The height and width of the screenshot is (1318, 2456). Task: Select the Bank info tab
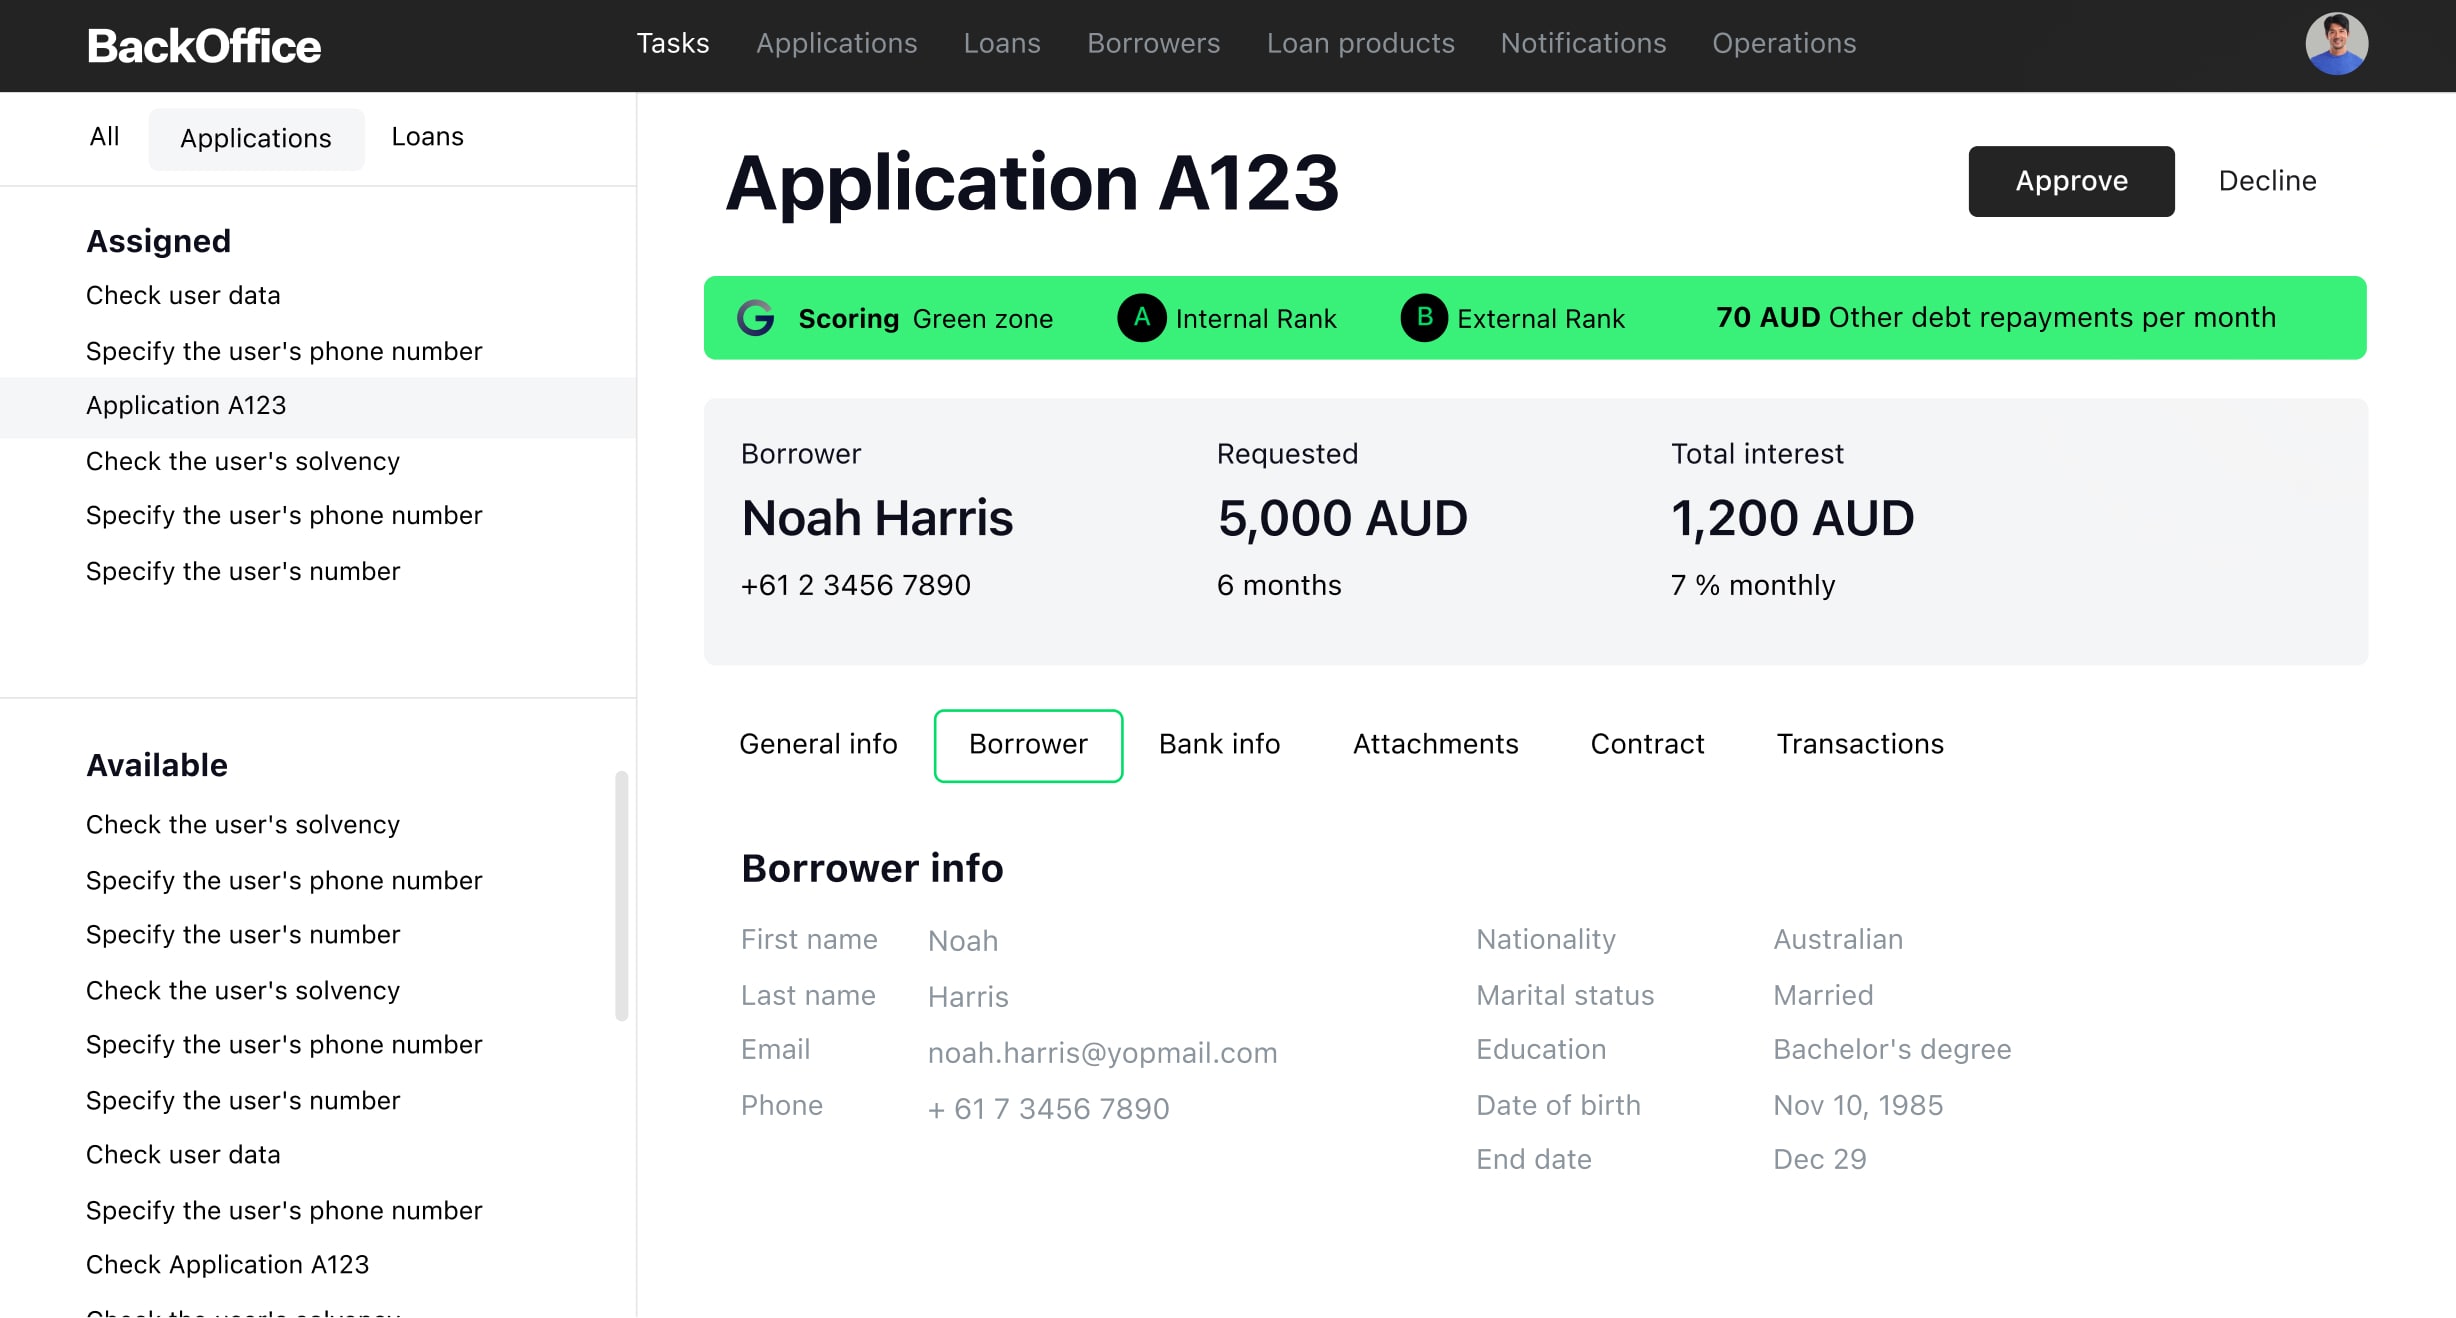[x=1220, y=744]
